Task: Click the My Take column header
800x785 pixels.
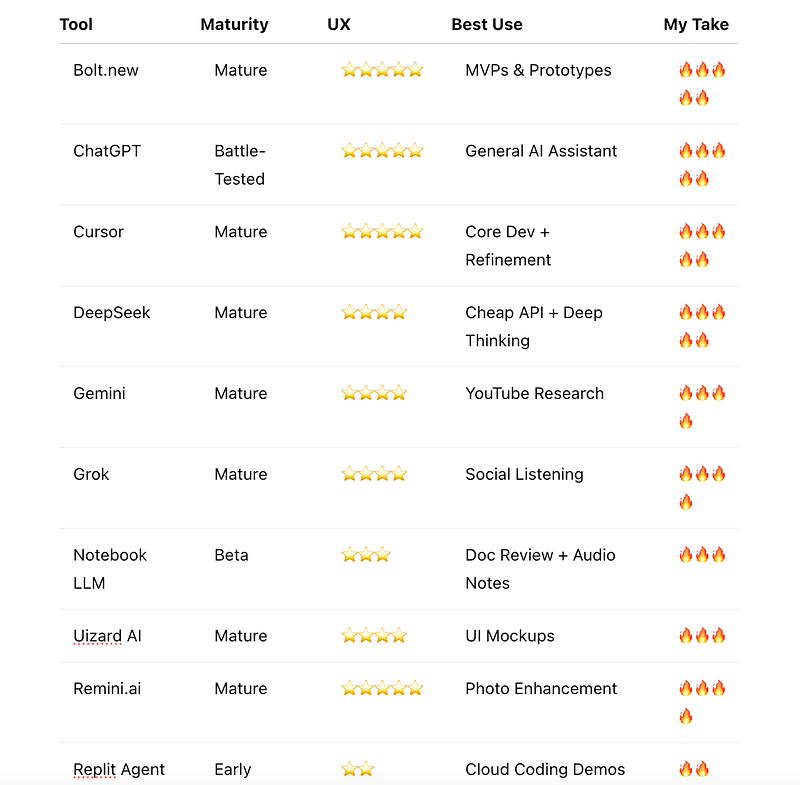Action: click(x=696, y=24)
